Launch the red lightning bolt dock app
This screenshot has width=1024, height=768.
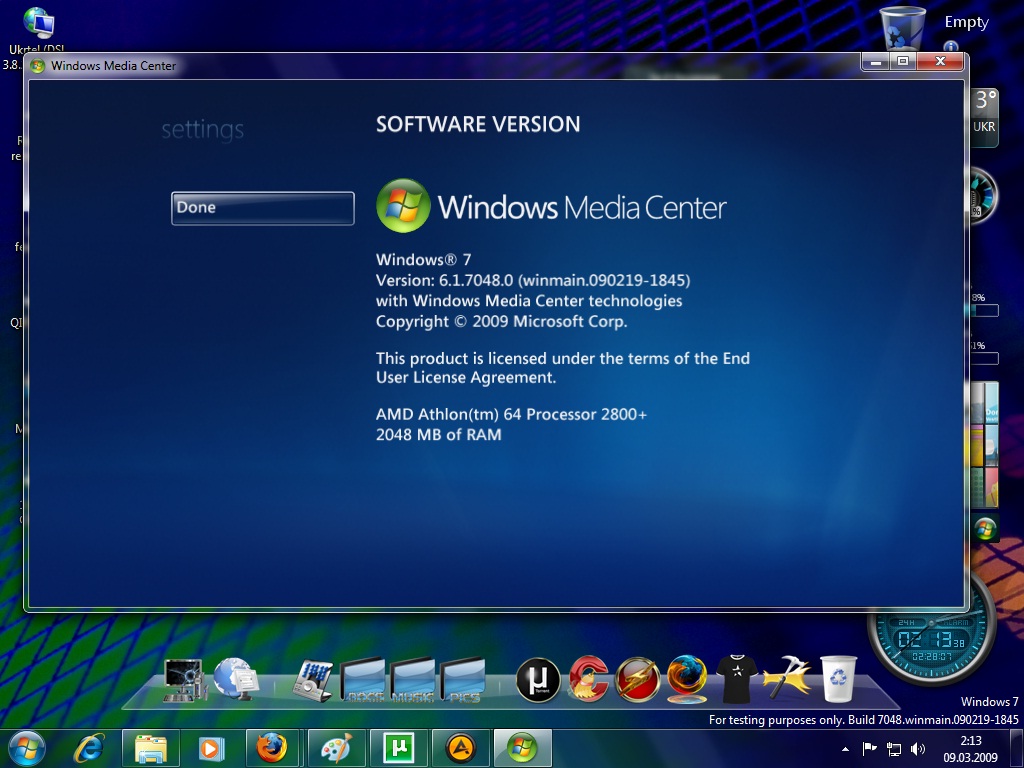pos(638,679)
